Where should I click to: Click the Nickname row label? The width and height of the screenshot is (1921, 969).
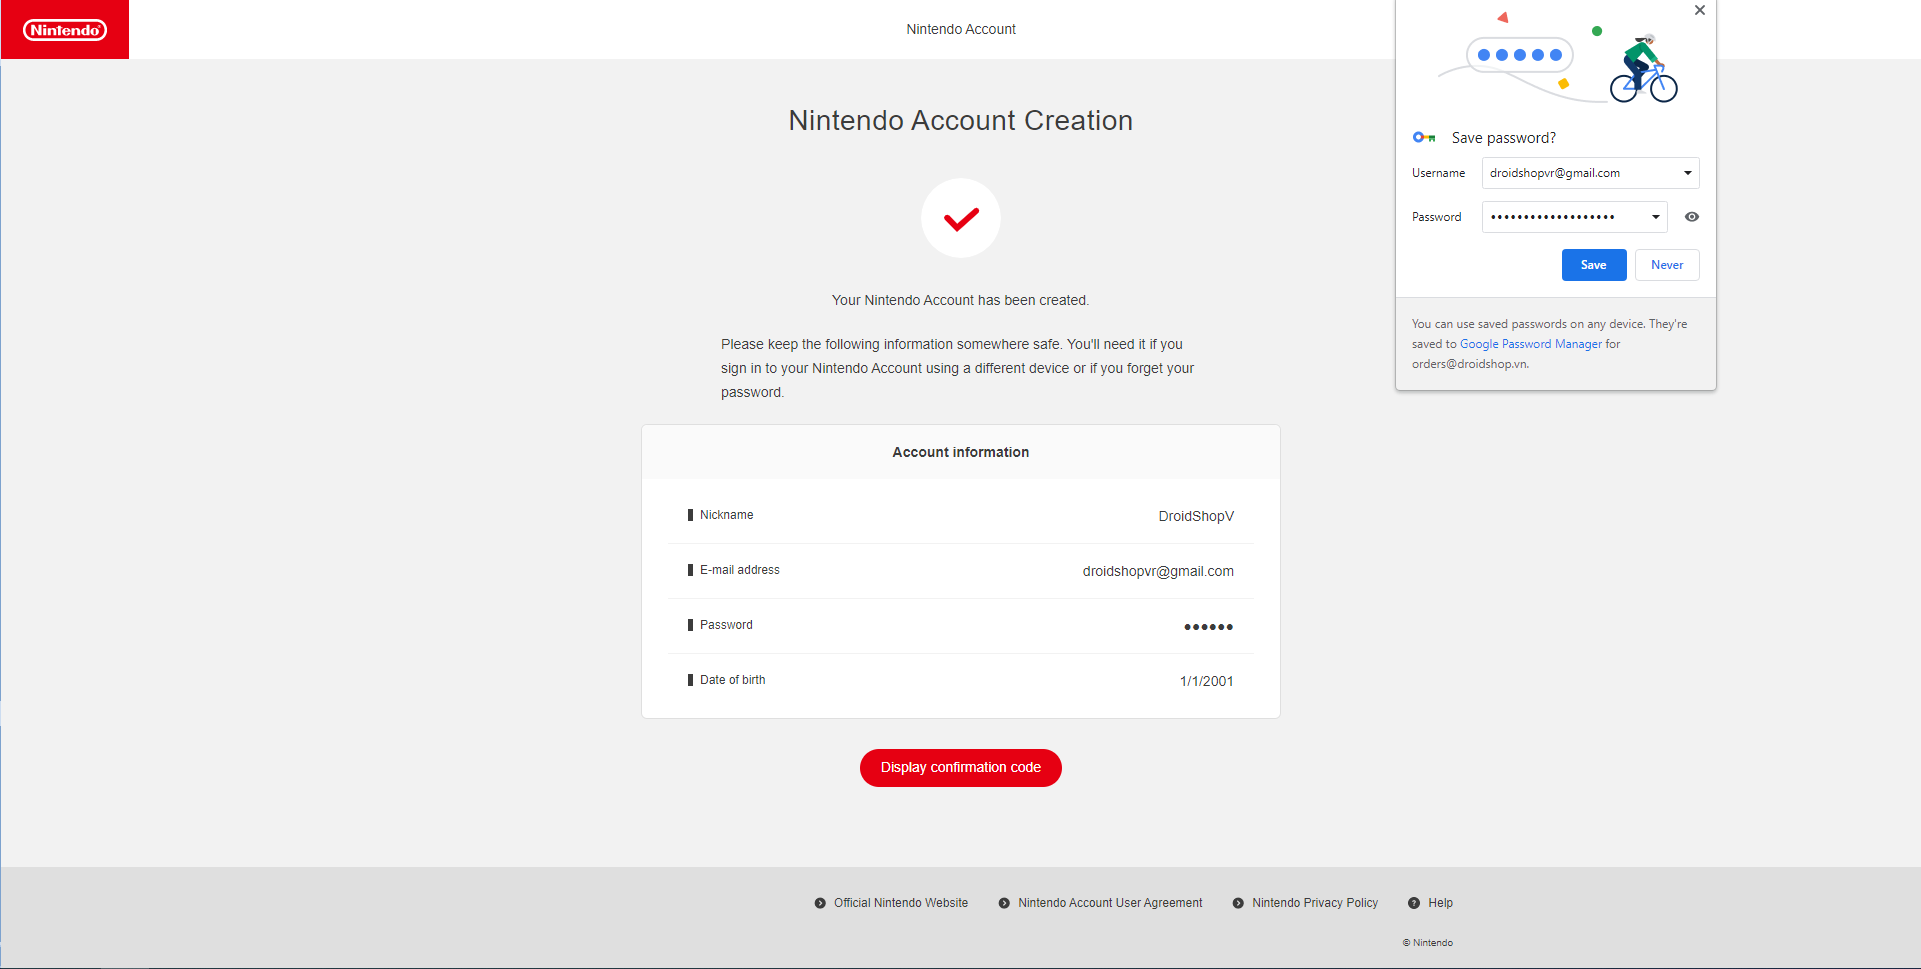point(727,515)
